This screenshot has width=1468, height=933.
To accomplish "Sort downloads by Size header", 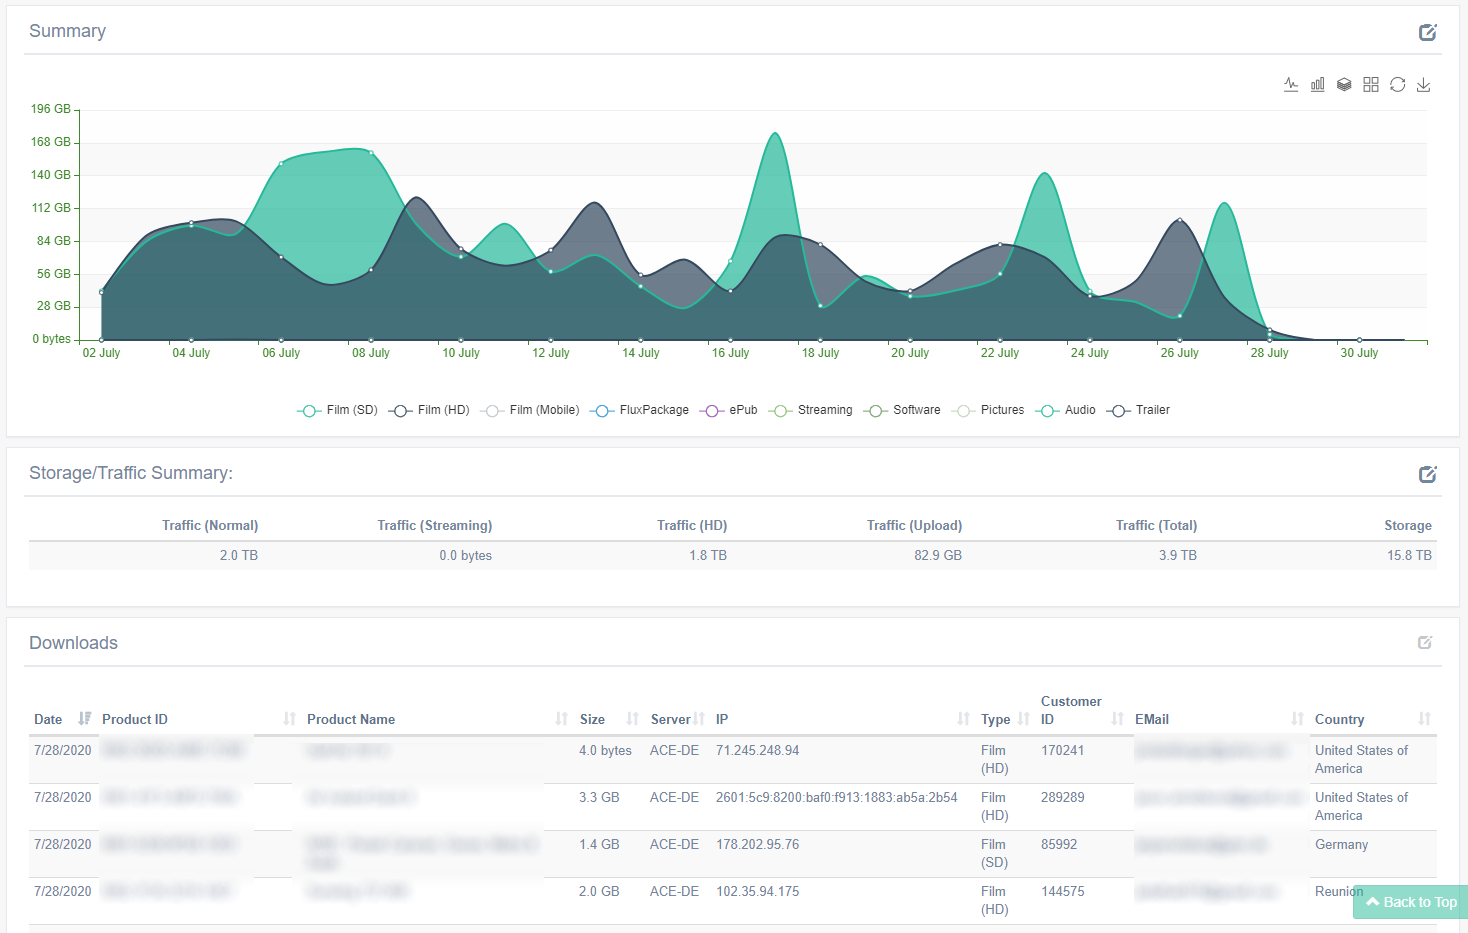I will pos(592,719).
